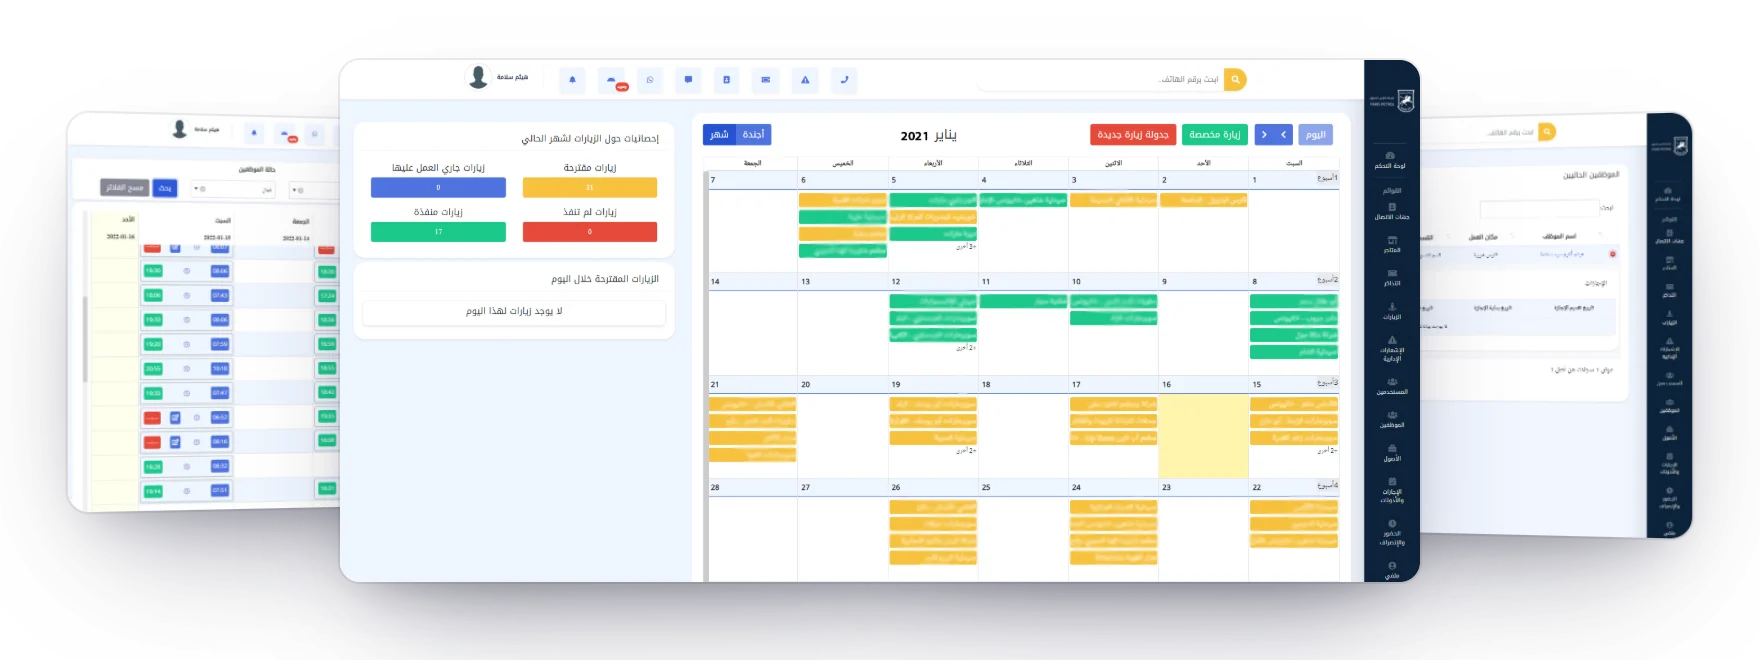Click the warning triangle icon in top toolbar
Screen dimensions: 1760x660
coord(805,80)
